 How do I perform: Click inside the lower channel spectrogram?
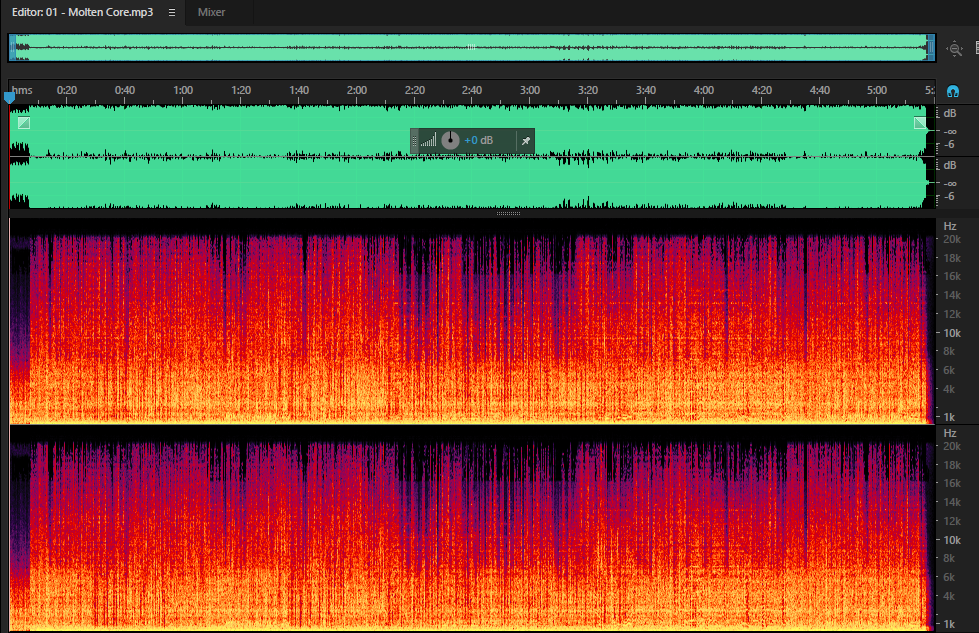pyautogui.click(x=472, y=529)
